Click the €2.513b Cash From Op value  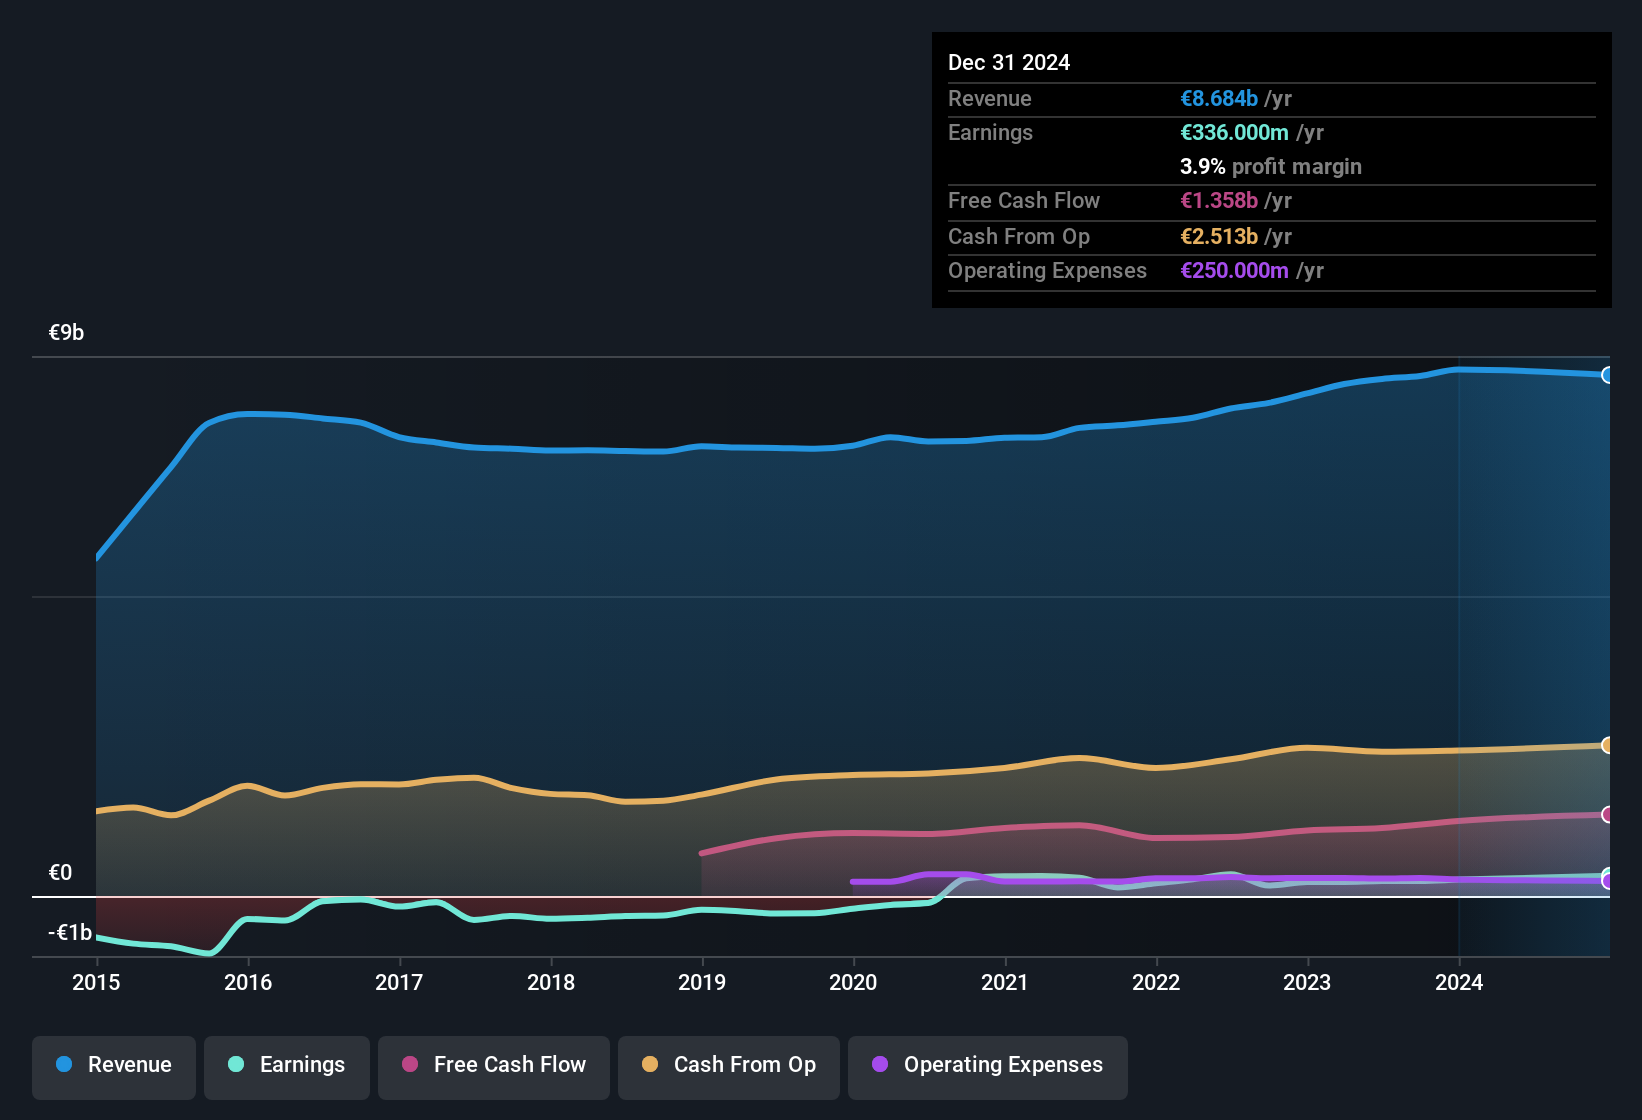[1219, 237]
